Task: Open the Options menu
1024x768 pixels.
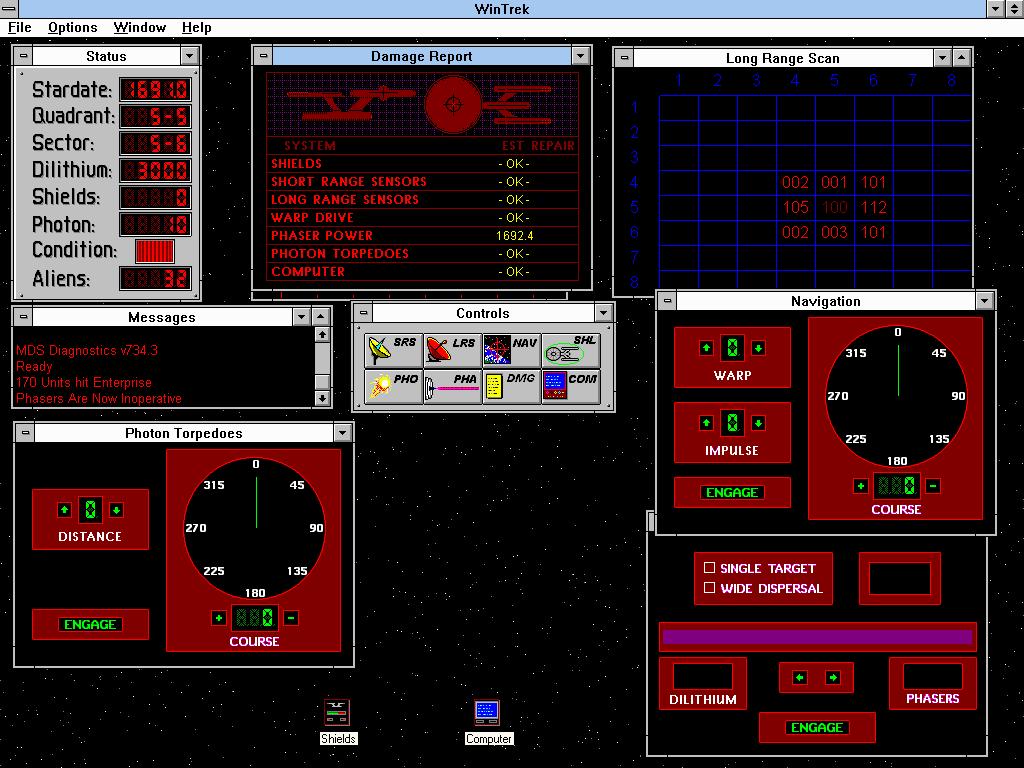Action: click(x=72, y=27)
